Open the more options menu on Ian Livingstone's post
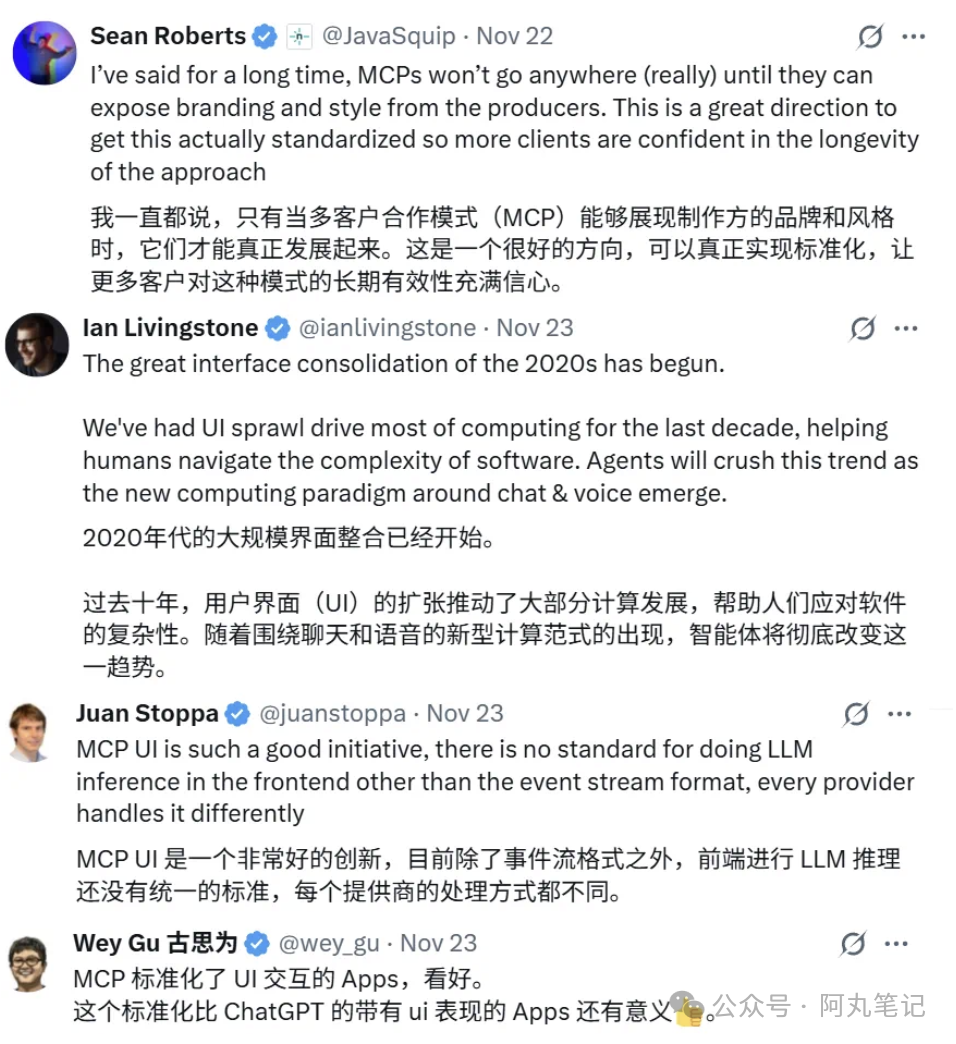956x1044 pixels. [906, 327]
